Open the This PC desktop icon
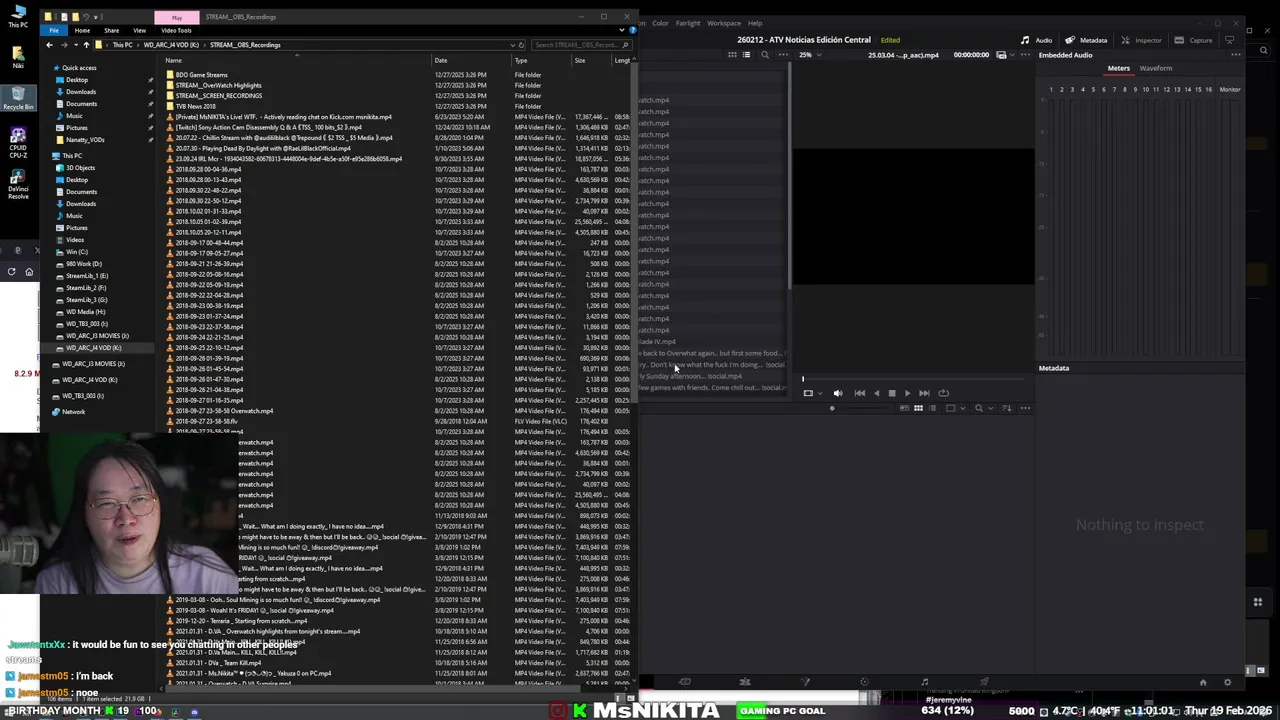Image resolution: width=1280 pixels, height=720 pixels. click(18, 15)
